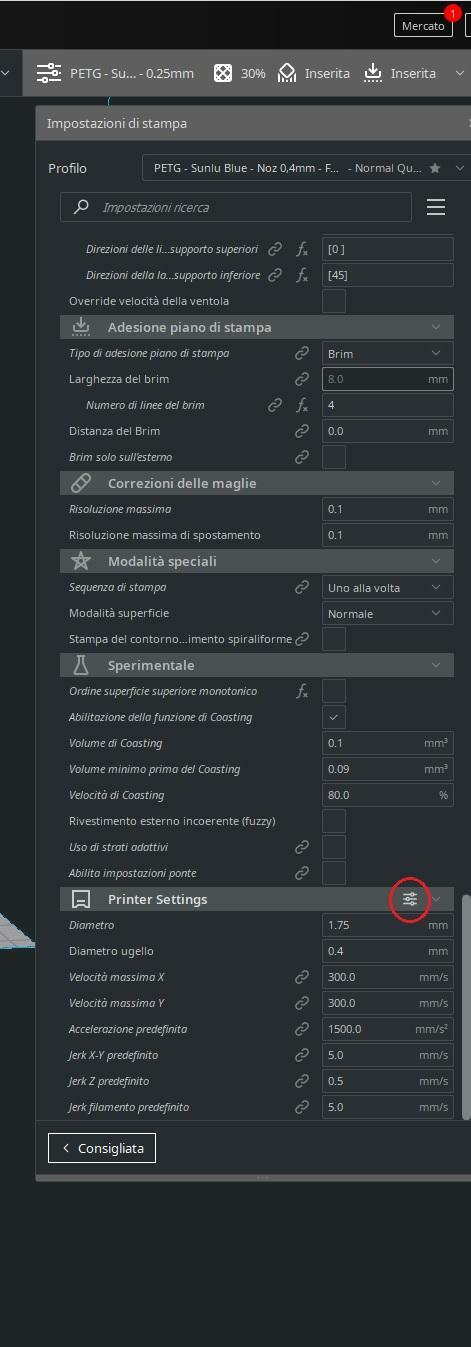Open the Modalità superficie dropdown set to Normale
The image size is (471, 1347).
point(388,613)
